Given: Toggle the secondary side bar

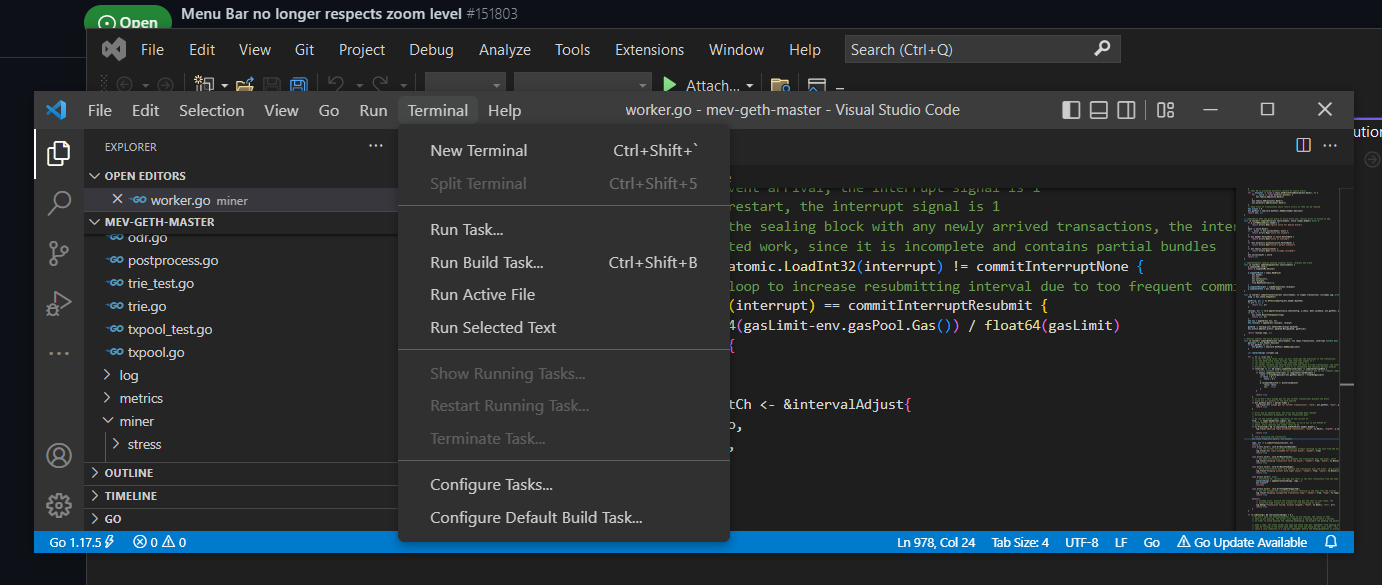Looking at the screenshot, I should coord(1126,110).
